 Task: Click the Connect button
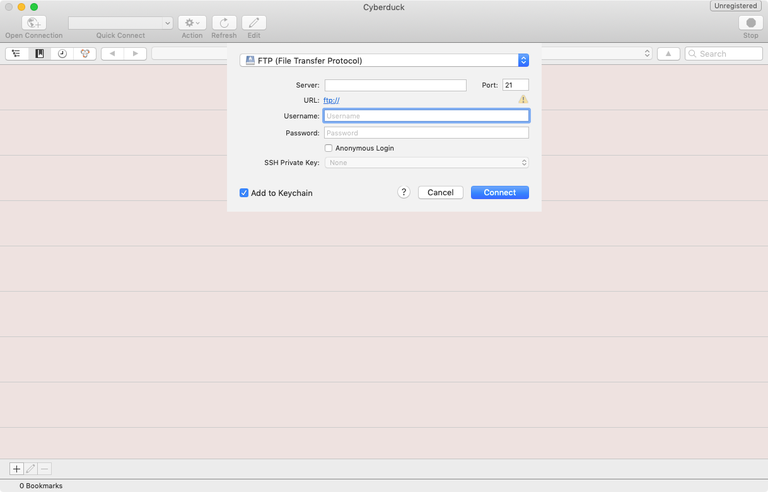500,192
